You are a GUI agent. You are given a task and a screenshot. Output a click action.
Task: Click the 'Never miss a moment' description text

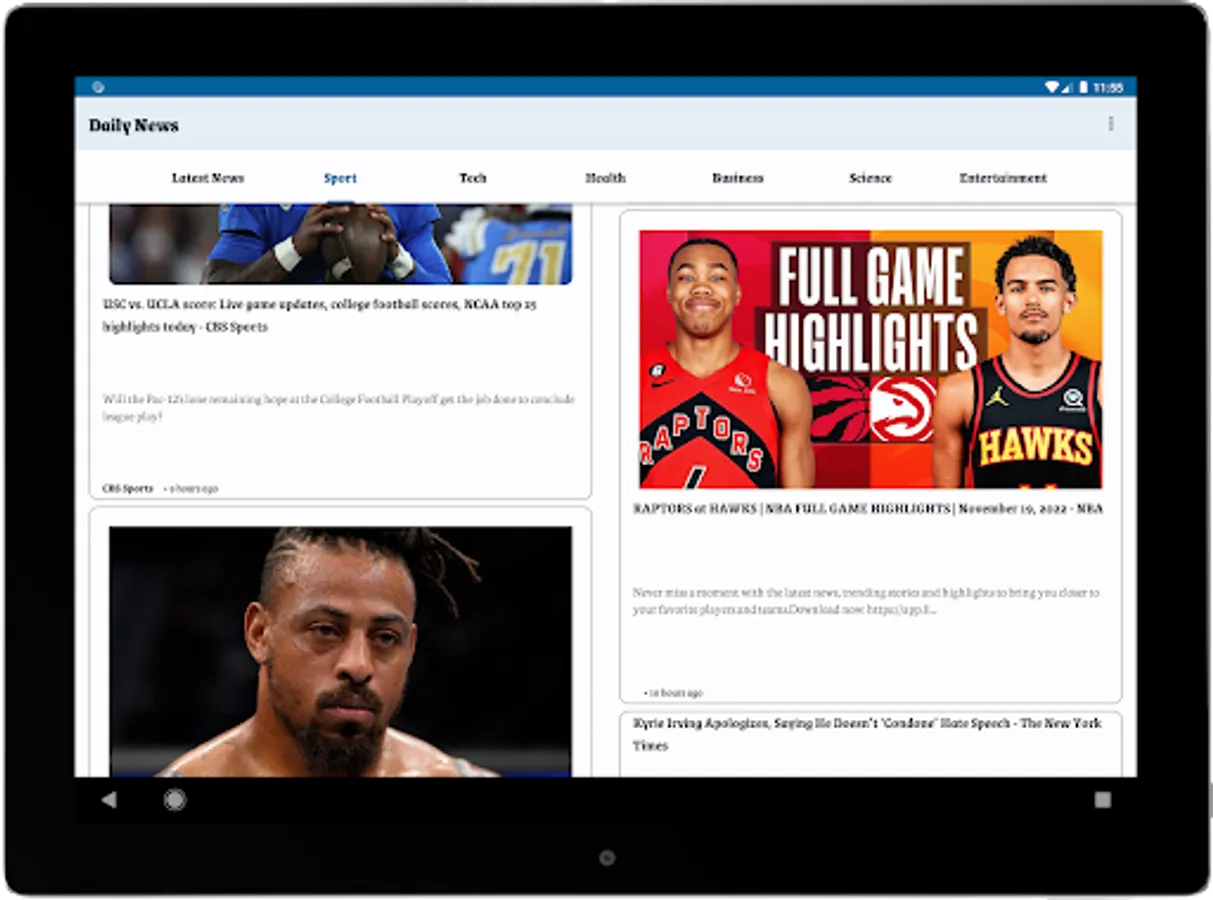click(x=866, y=601)
